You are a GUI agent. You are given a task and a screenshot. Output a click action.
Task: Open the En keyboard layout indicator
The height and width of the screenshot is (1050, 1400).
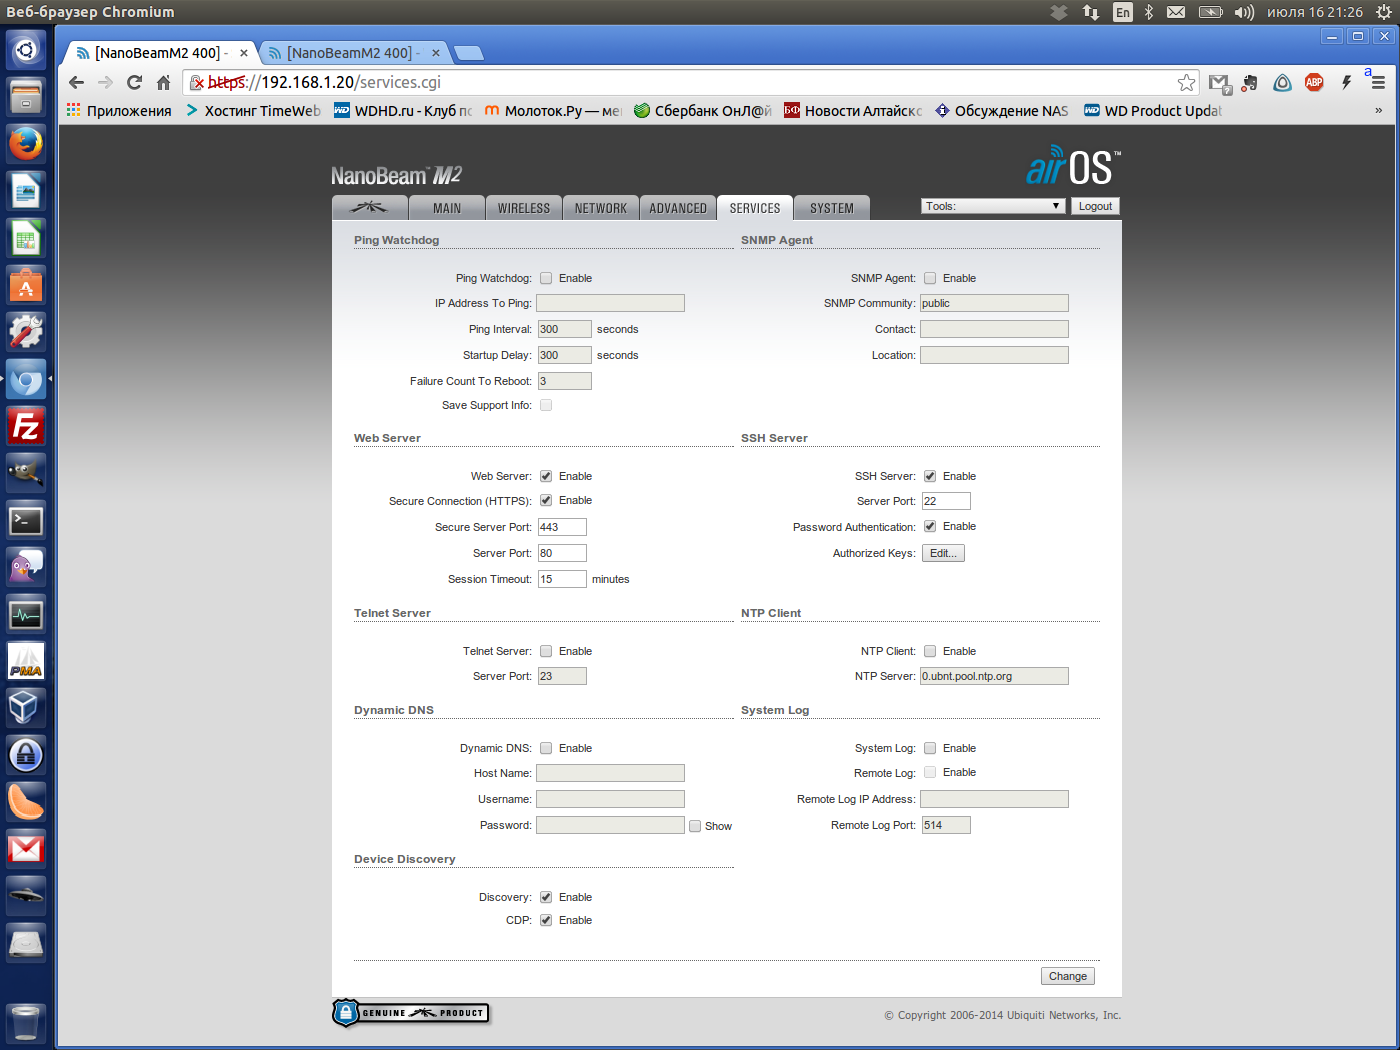click(1123, 12)
